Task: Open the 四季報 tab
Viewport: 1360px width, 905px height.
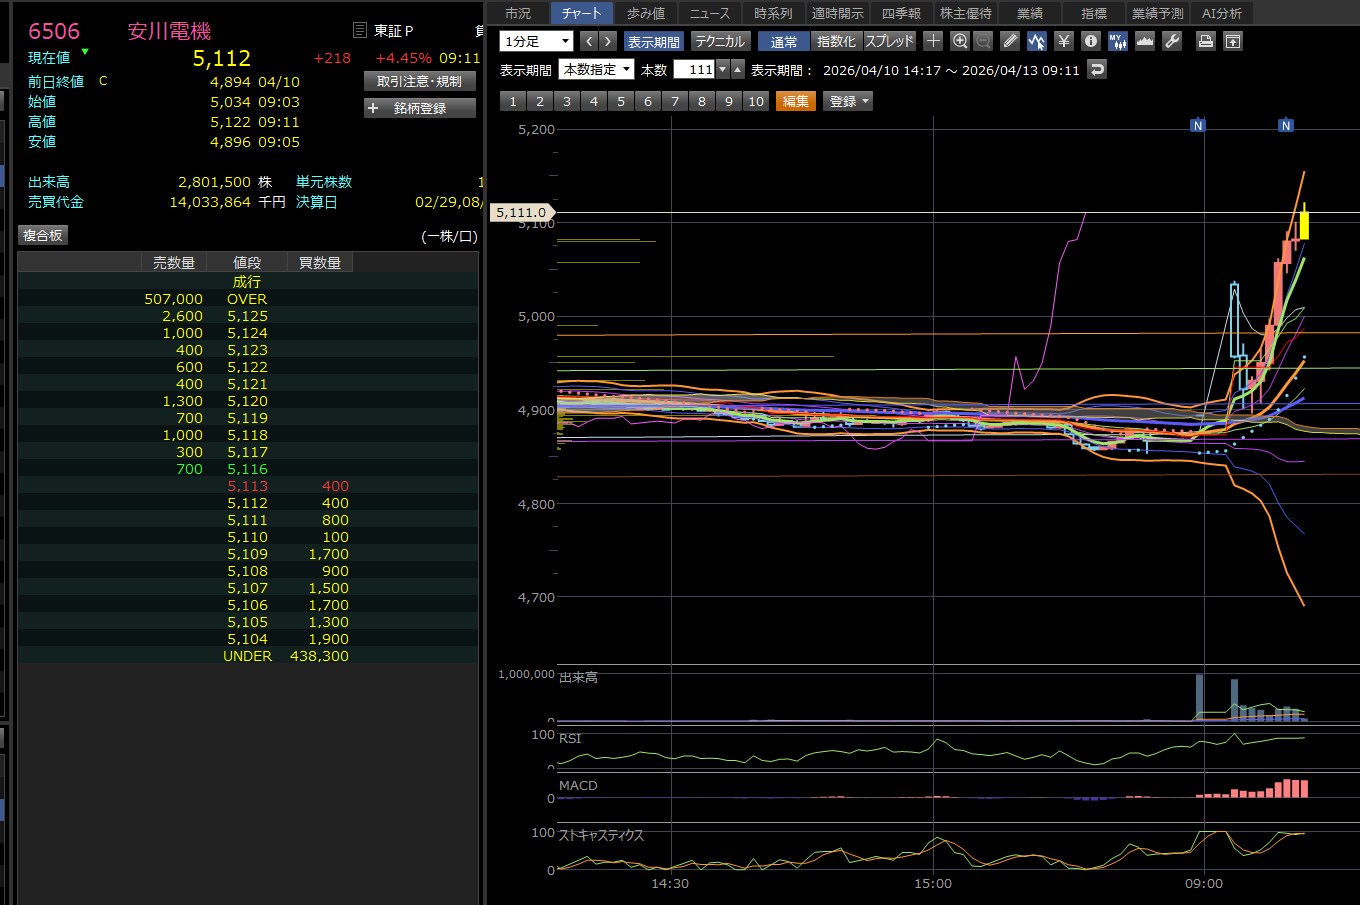Action: point(901,13)
